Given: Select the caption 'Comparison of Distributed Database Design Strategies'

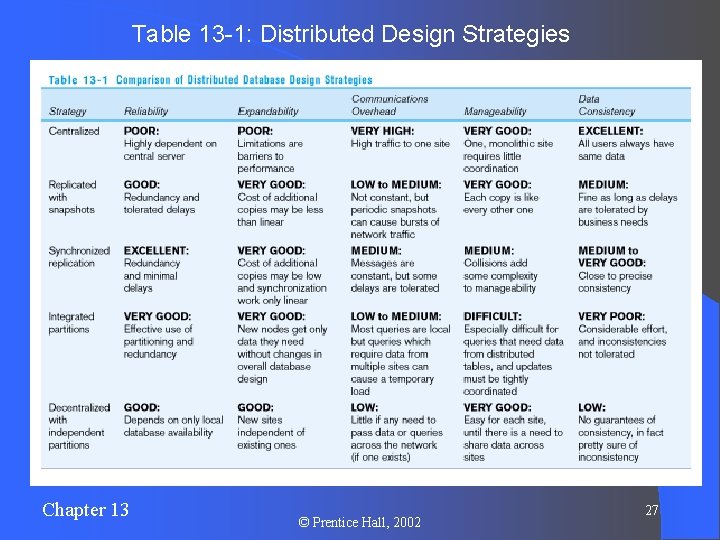Looking at the screenshot, I should (244, 80).
